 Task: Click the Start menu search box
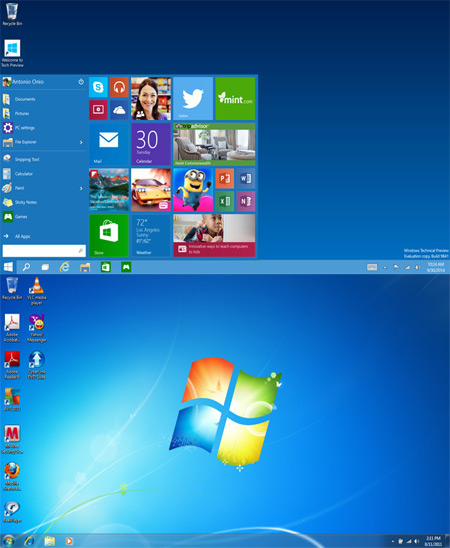coord(44,251)
